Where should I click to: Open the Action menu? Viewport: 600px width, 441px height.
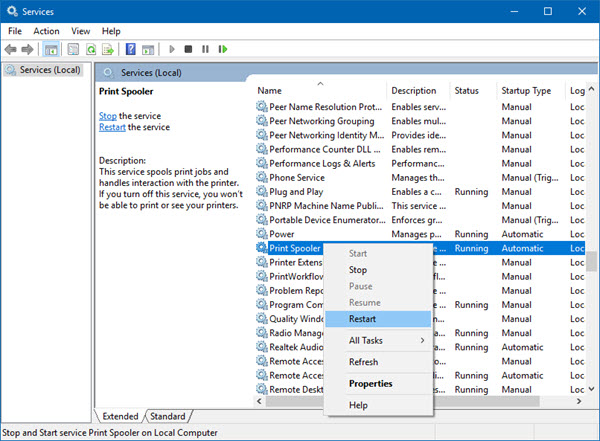[46, 31]
